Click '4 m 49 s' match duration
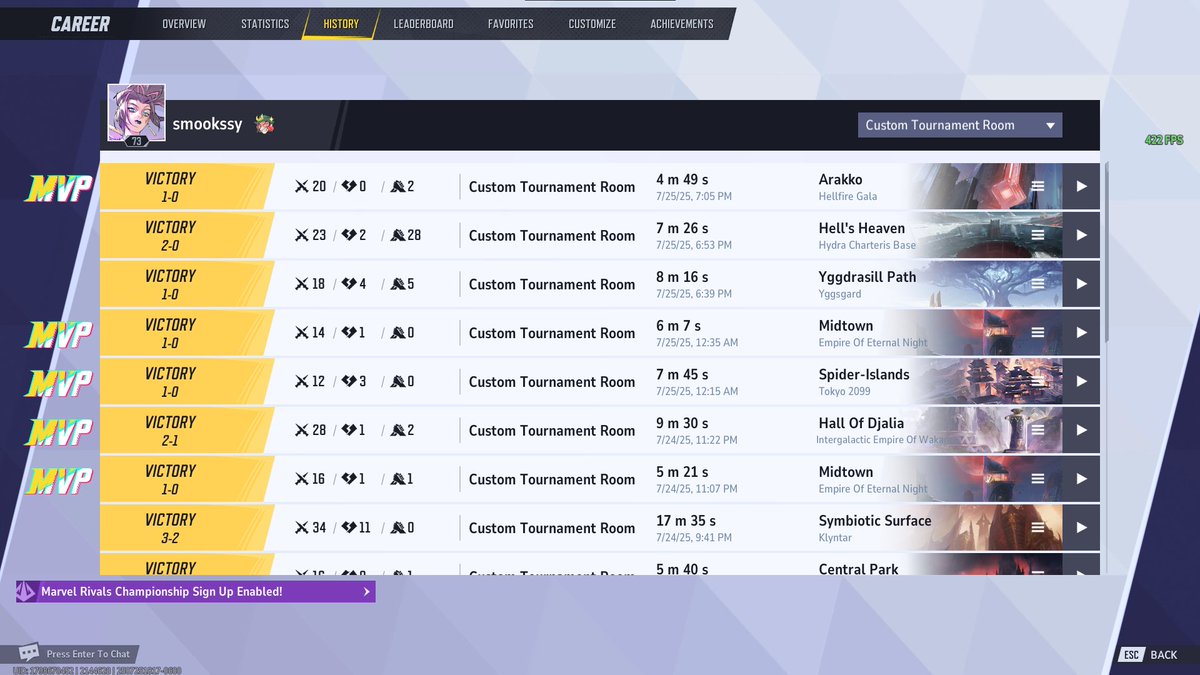The height and width of the screenshot is (675, 1200). pos(682,179)
